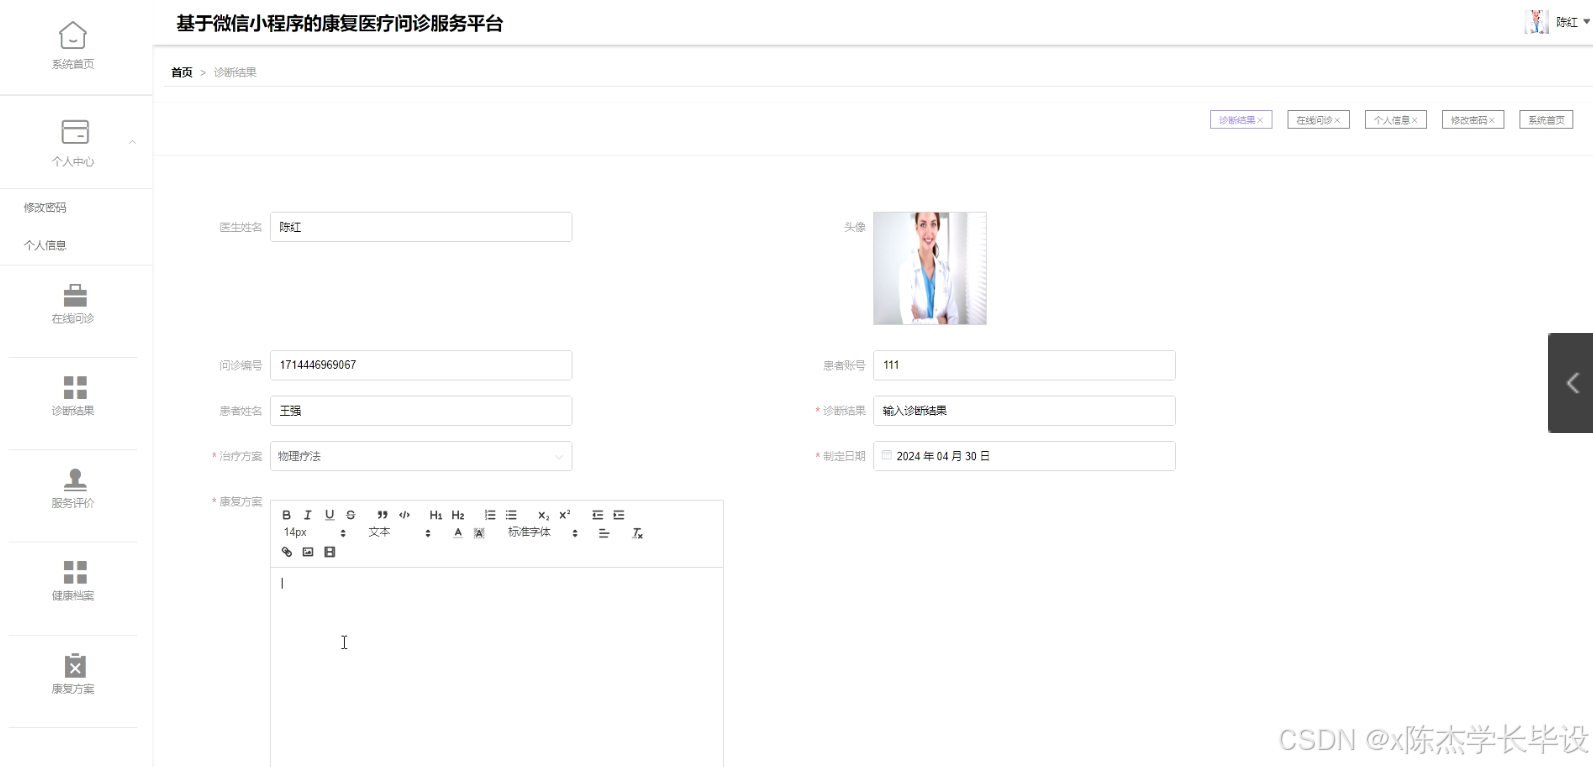Select 修改密码 in the sidebar submenu
Image resolution: width=1593 pixels, height=767 pixels.
pyautogui.click(x=45, y=208)
